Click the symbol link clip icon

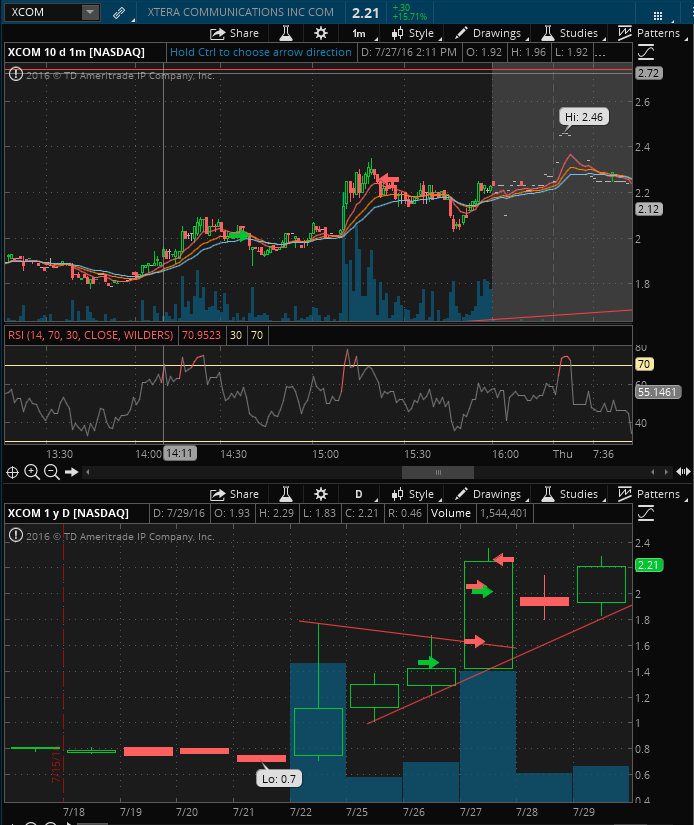pos(119,13)
